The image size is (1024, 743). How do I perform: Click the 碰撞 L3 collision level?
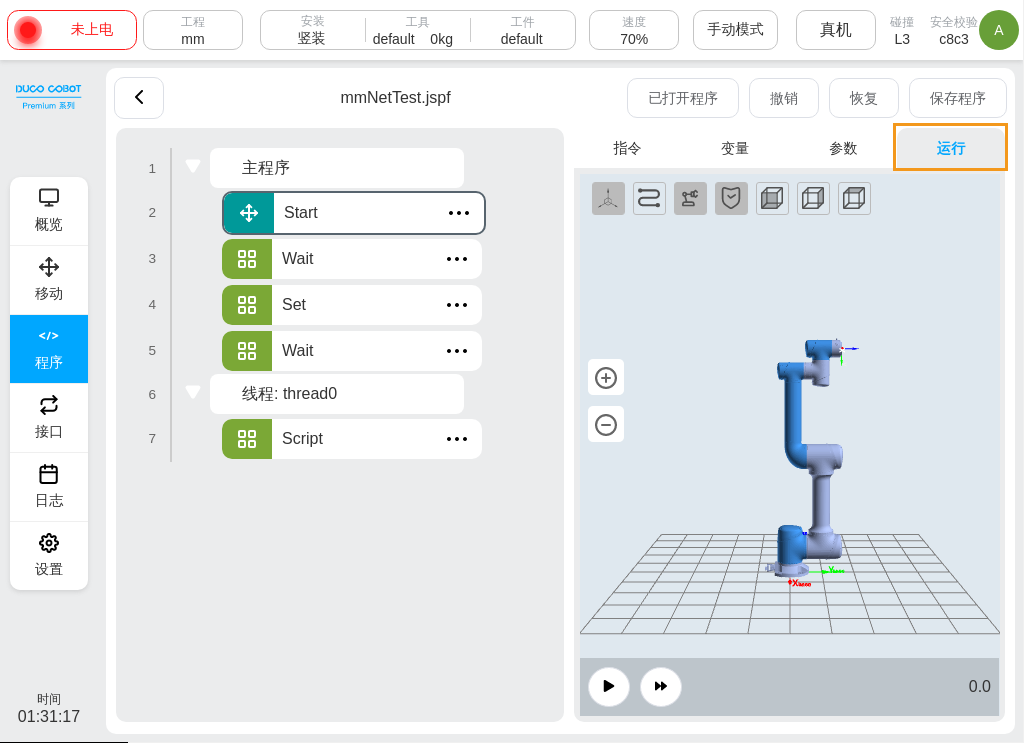click(902, 31)
